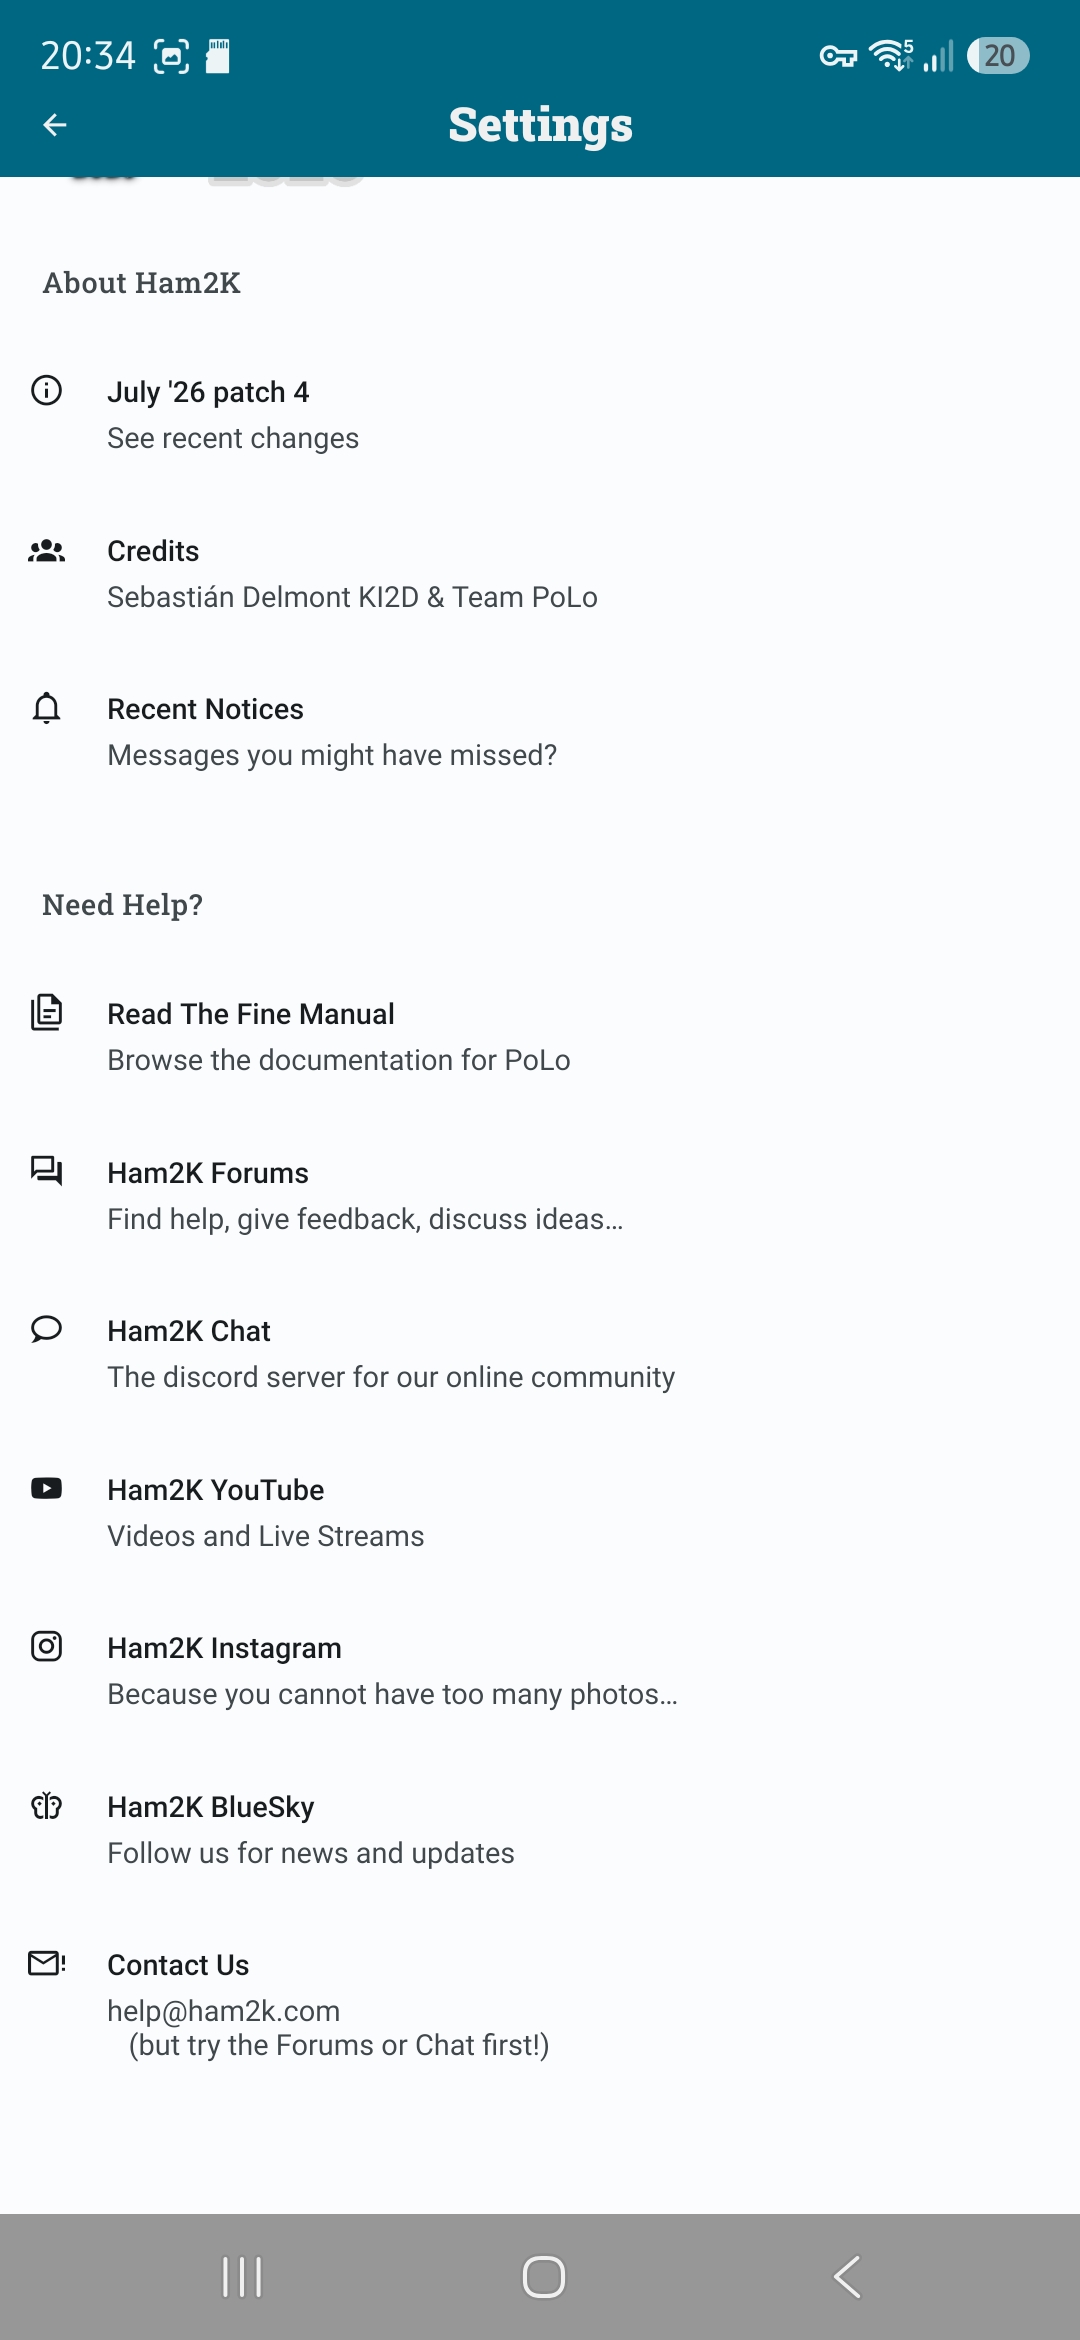The height and width of the screenshot is (2340, 1080).
Task: Tap the bell icon for Recent Notices
Action: pos(46,708)
